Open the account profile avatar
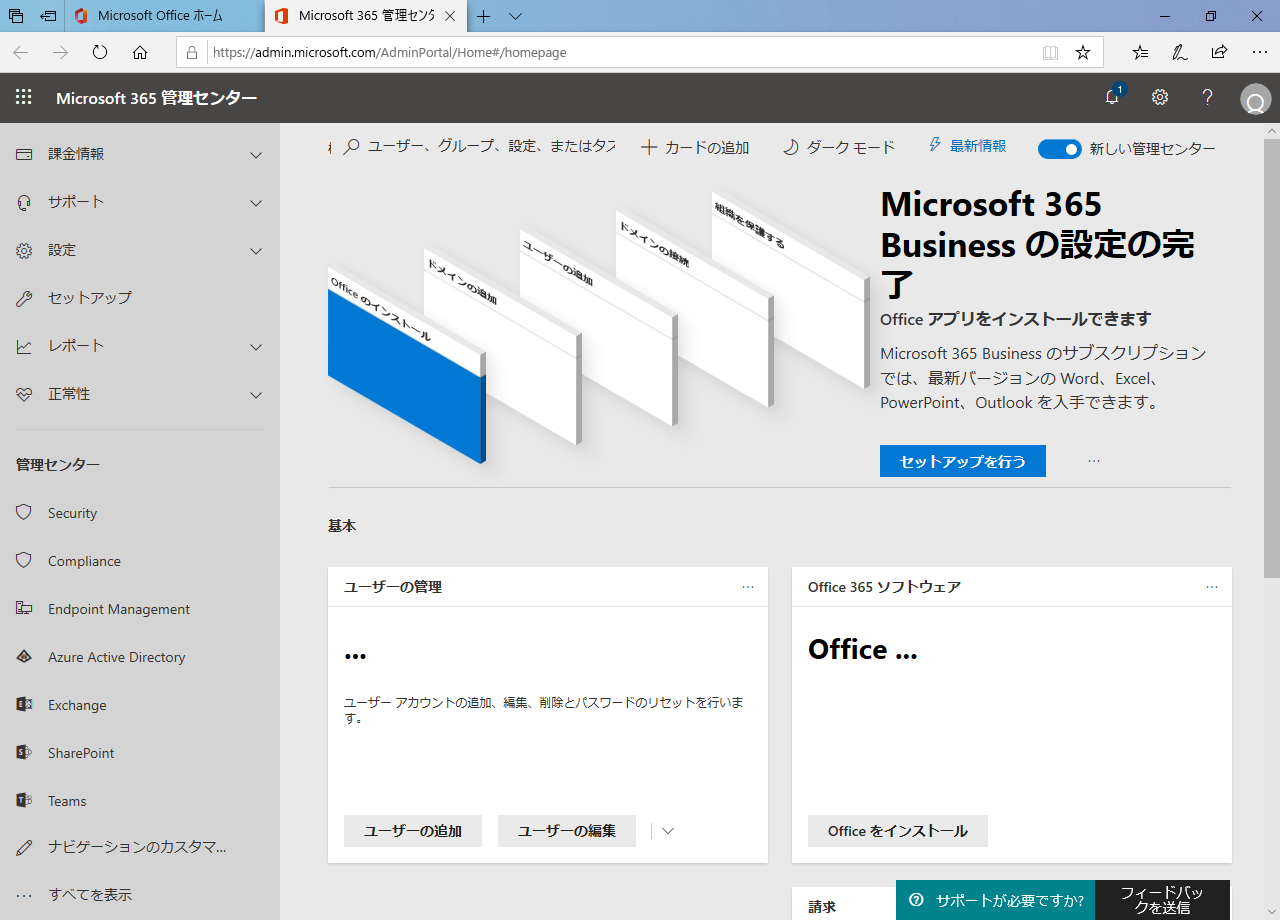The height and width of the screenshot is (920, 1280). [1255, 99]
